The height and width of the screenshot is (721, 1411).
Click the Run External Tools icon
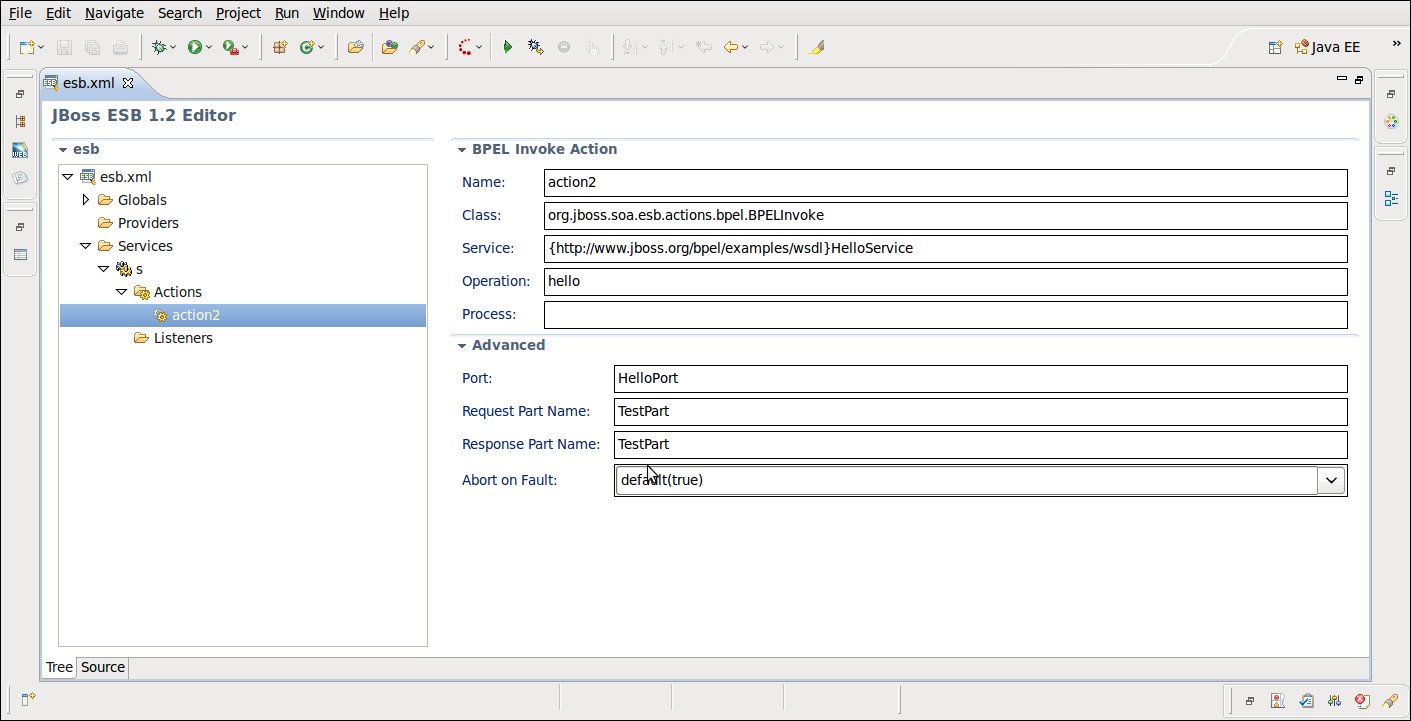click(x=230, y=47)
